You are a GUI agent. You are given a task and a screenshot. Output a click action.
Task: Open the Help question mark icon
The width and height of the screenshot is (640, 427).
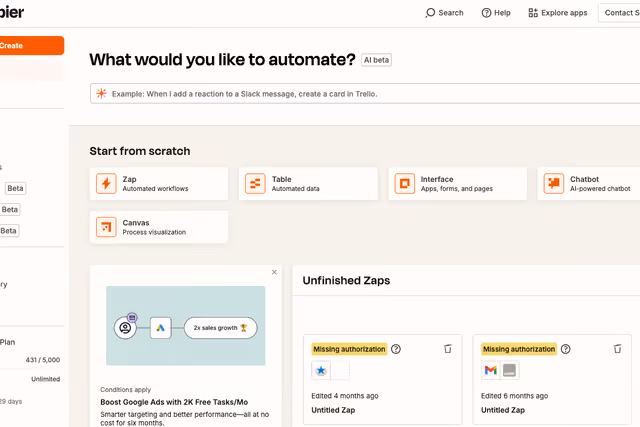pos(486,13)
